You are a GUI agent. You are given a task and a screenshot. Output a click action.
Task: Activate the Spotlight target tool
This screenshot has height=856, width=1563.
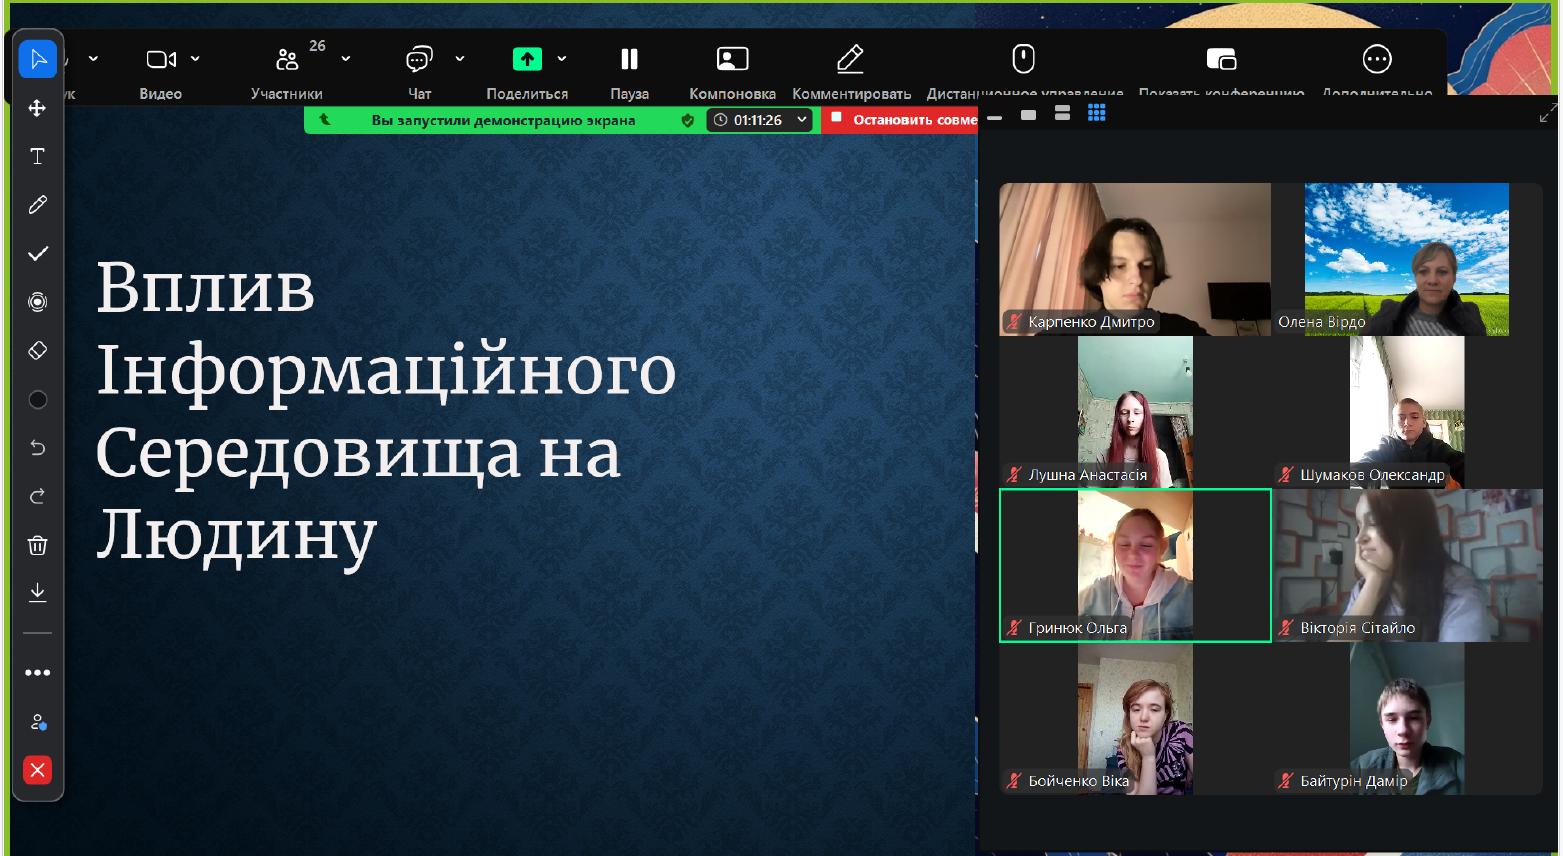coord(38,302)
